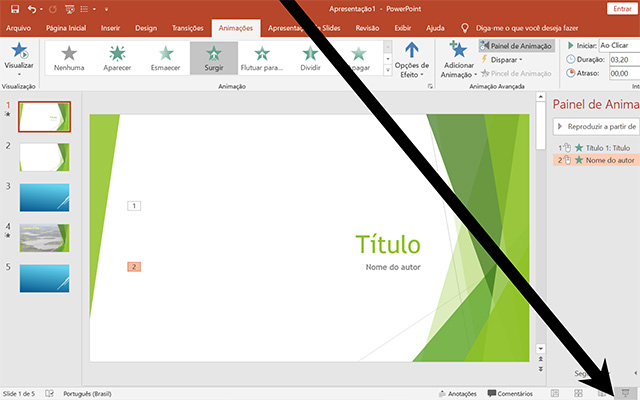Click the Atraso value field
The image size is (640, 400).
[x=624, y=73]
